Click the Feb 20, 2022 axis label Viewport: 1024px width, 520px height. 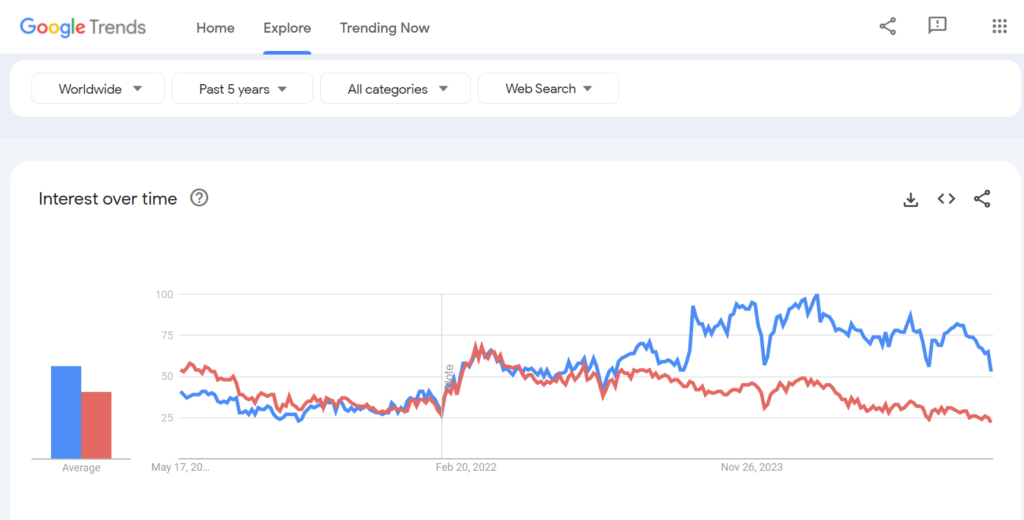(466, 468)
